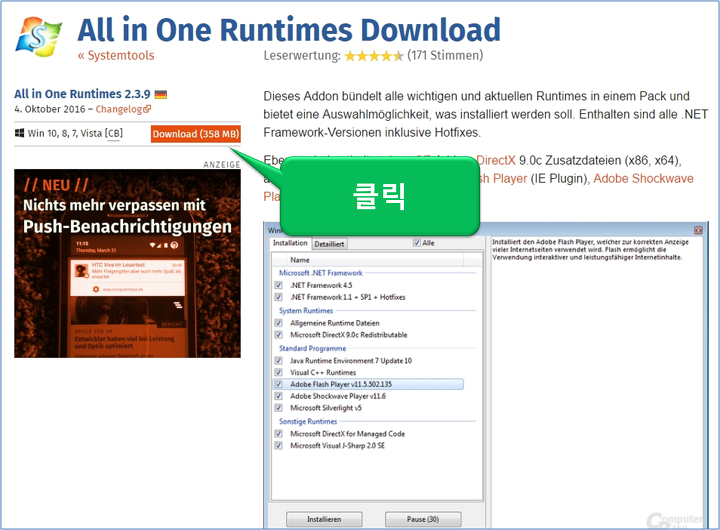Click the All in One Runtimes 2.3.9 link
Image resolution: width=720 pixels, height=530 pixels.
click(x=82, y=94)
